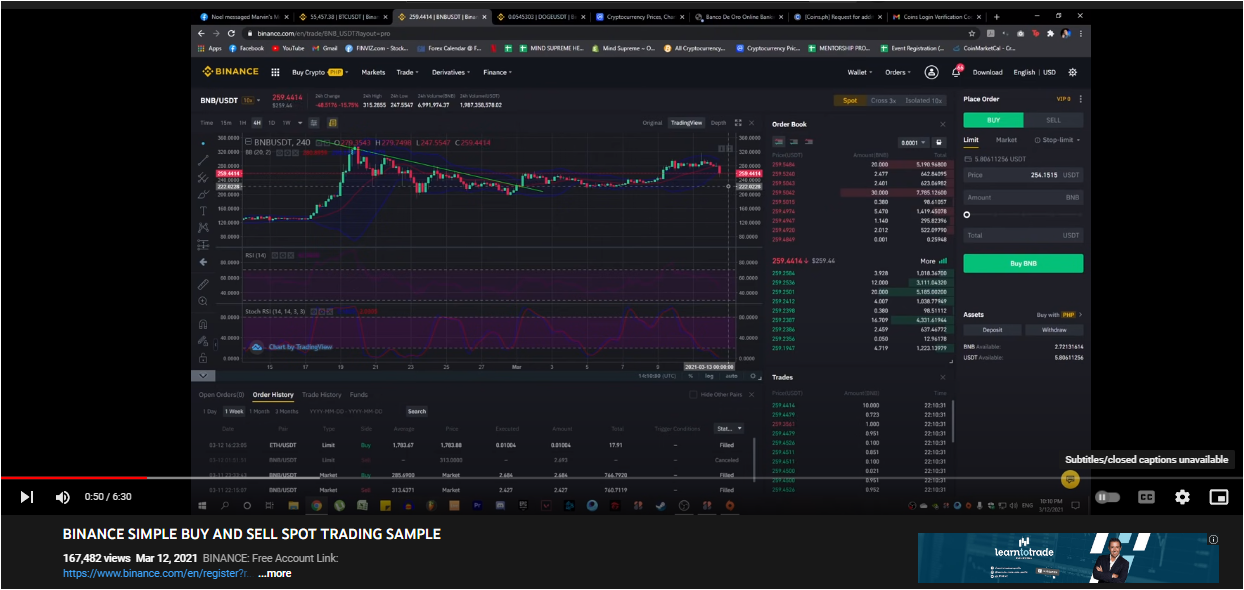
Task: Expand the Finance dropdown menu
Action: [x=497, y=72]
